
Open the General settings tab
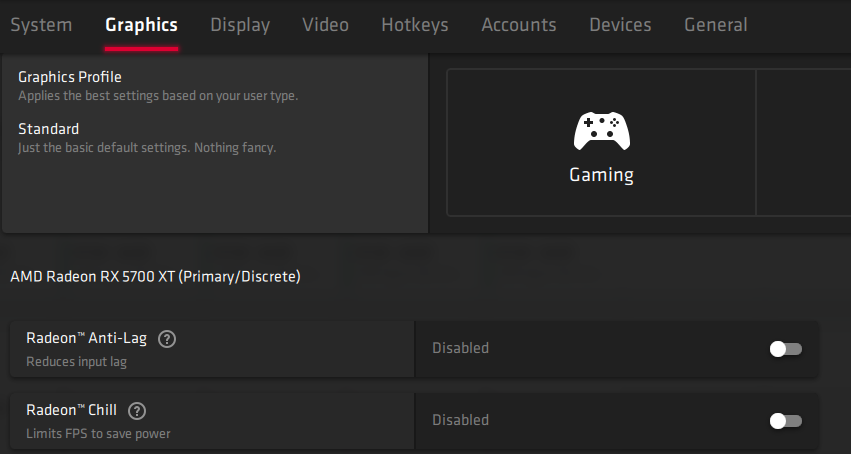[716, 25]
